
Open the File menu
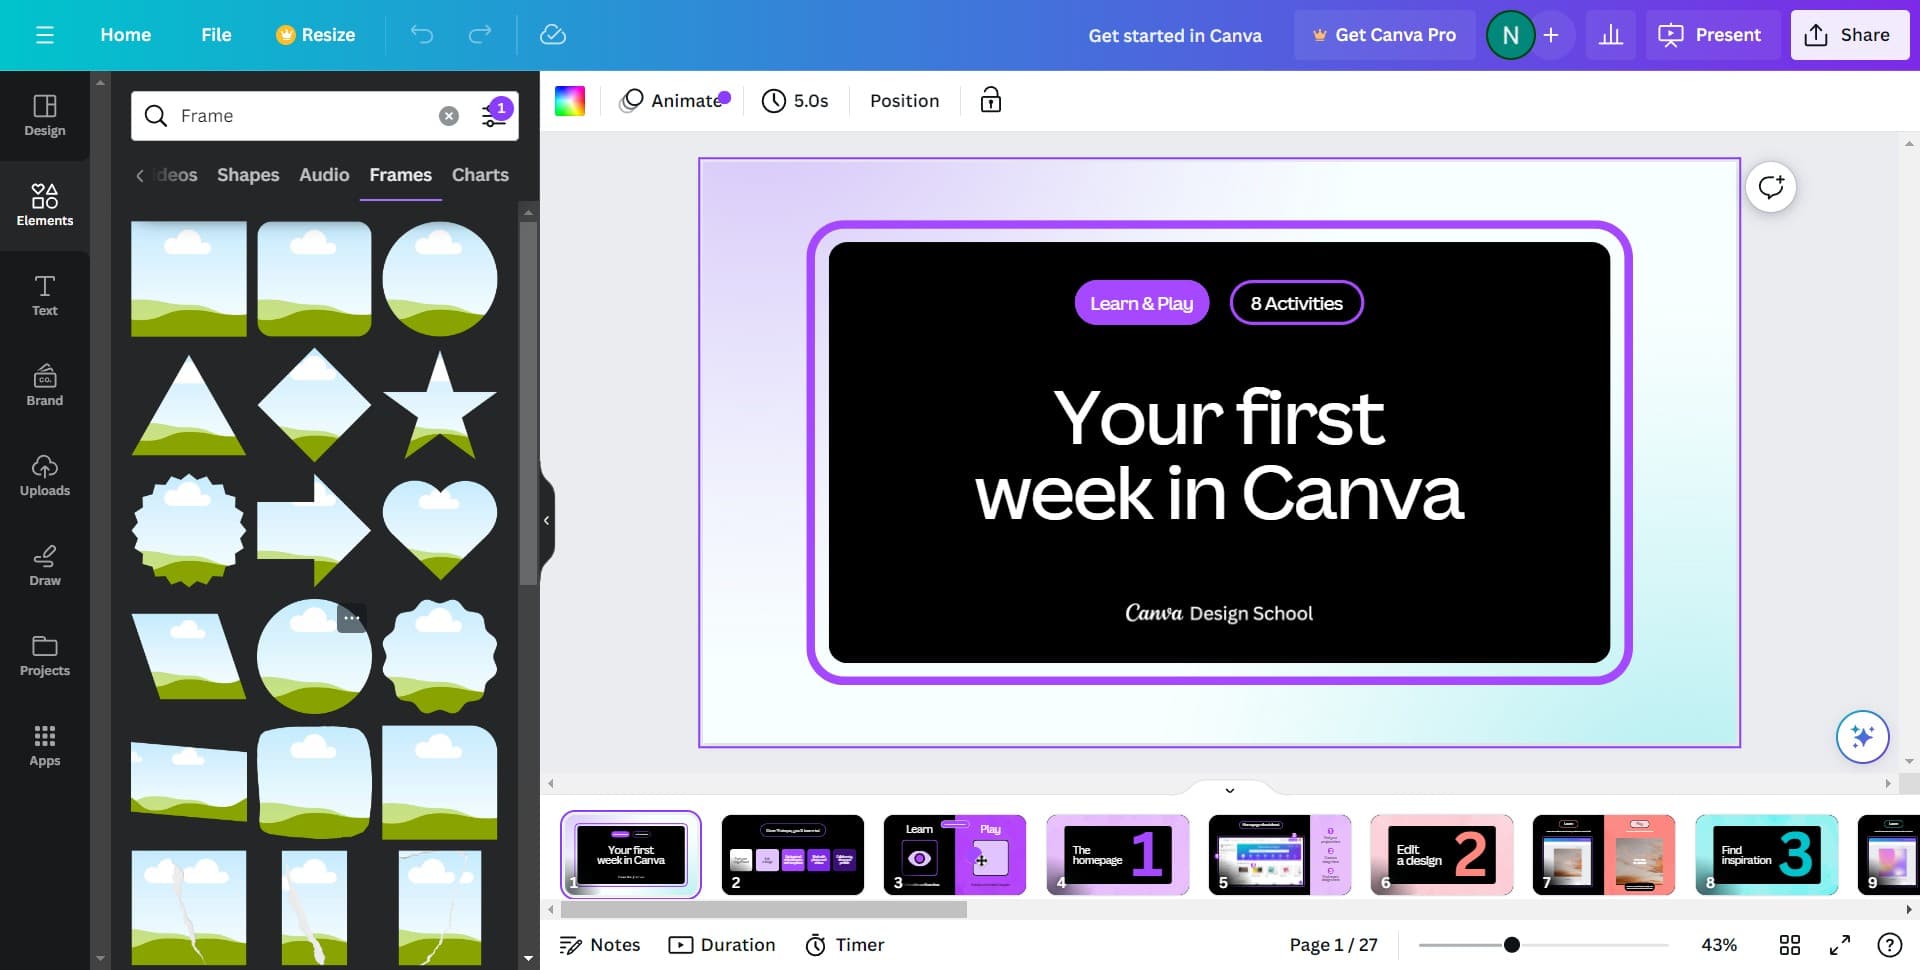[216, 35]
